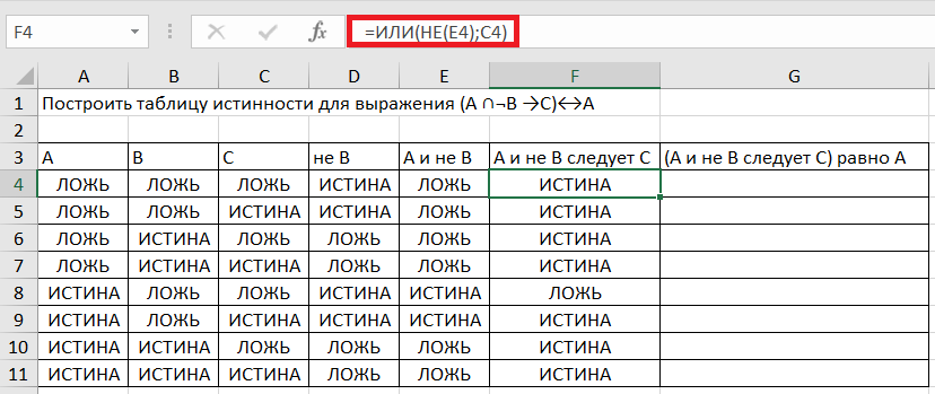The width and height of the screenshot is (936, 394).
Task: Click header cell 'B' in row 3
Action: (174, 157)
